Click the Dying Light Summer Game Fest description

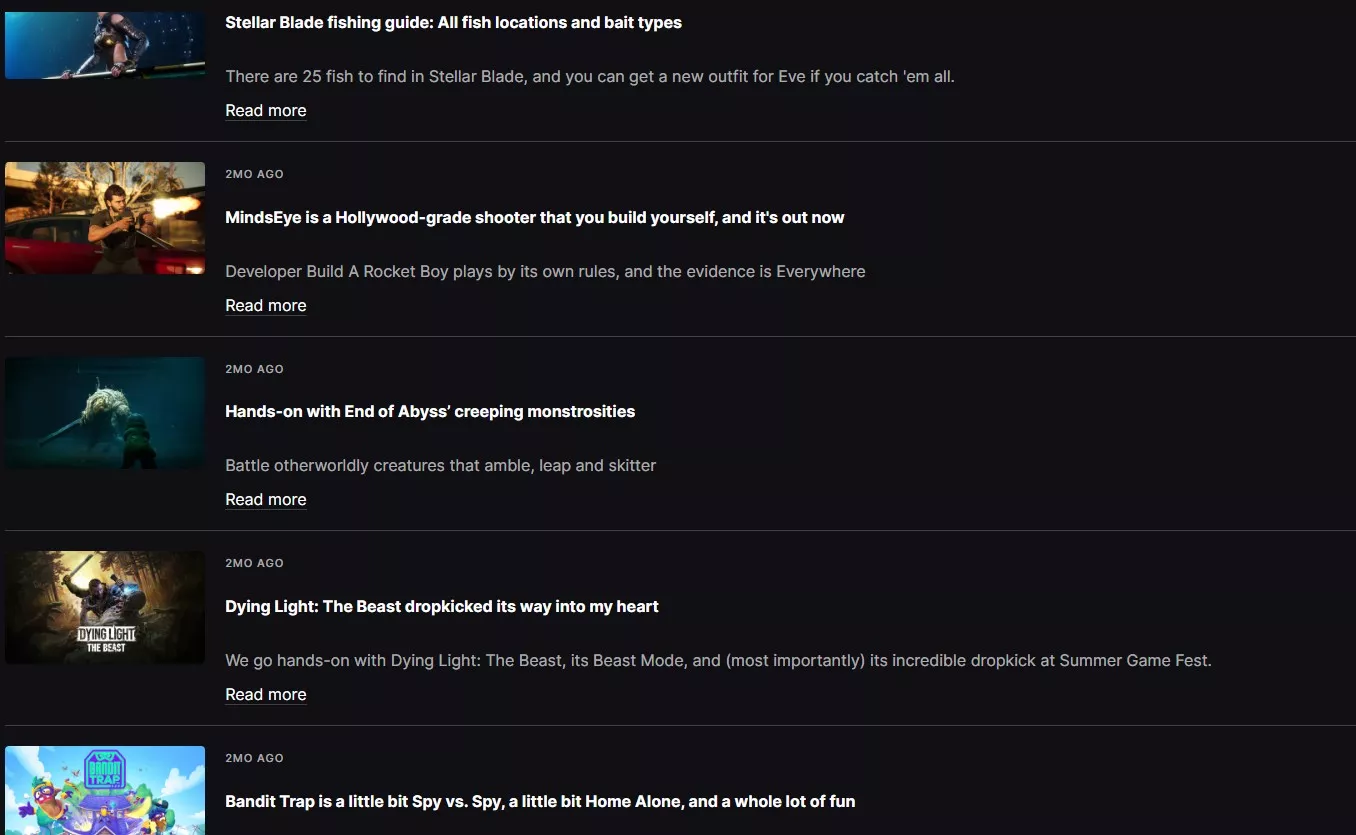pyautogui.click(x=718, y=660)
